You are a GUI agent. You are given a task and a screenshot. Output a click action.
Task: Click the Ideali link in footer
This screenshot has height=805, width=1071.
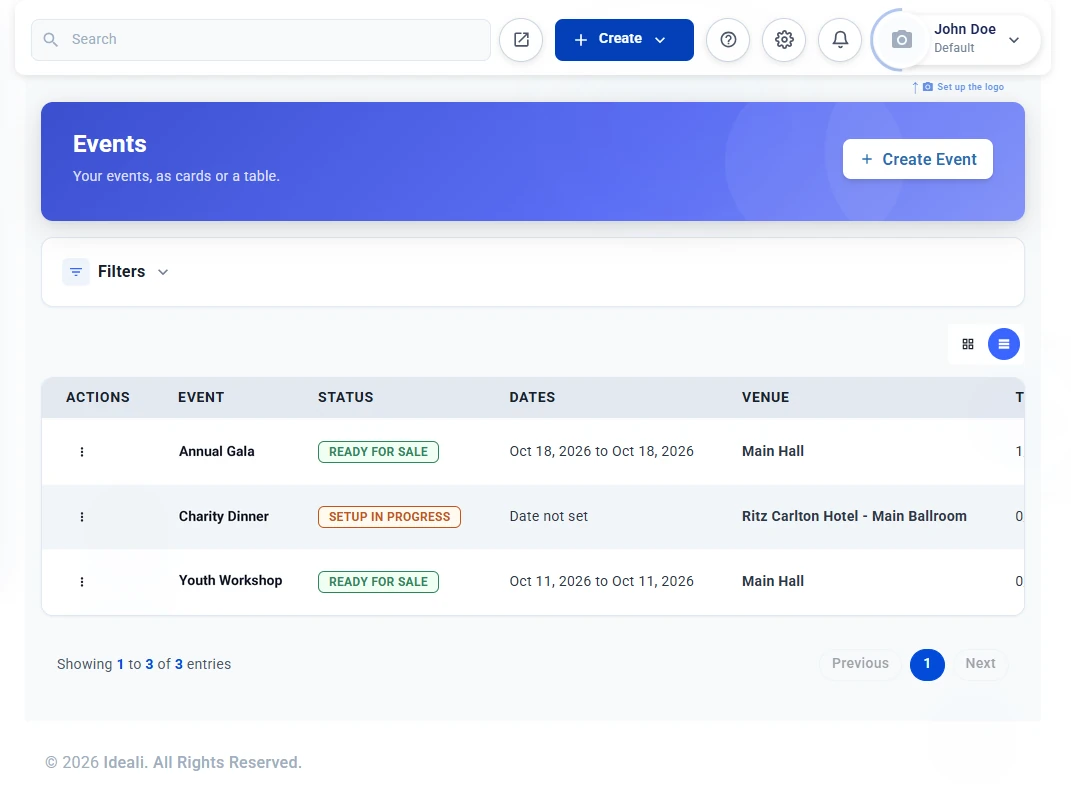[124, 763]
